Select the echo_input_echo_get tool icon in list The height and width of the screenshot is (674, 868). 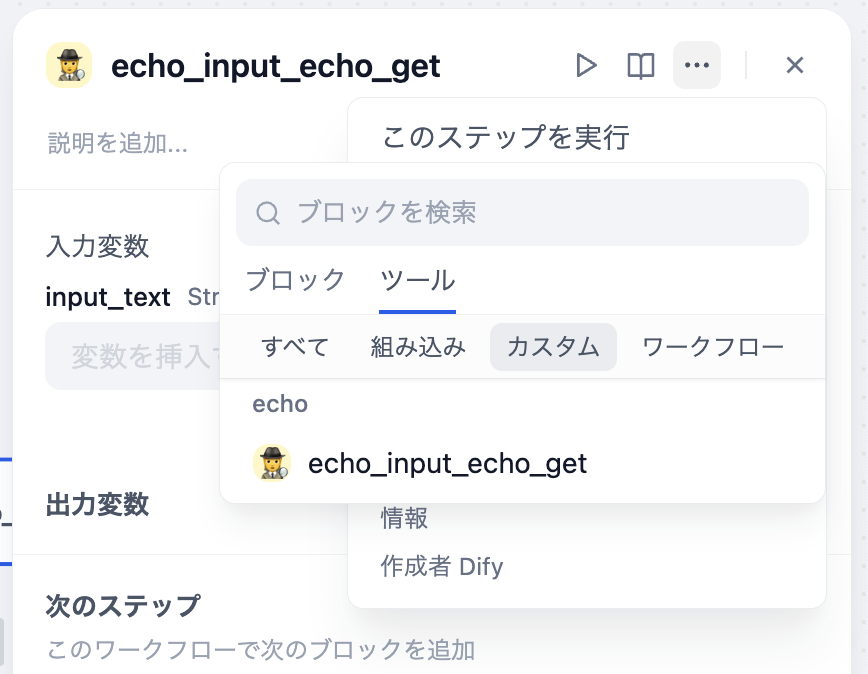271,464
